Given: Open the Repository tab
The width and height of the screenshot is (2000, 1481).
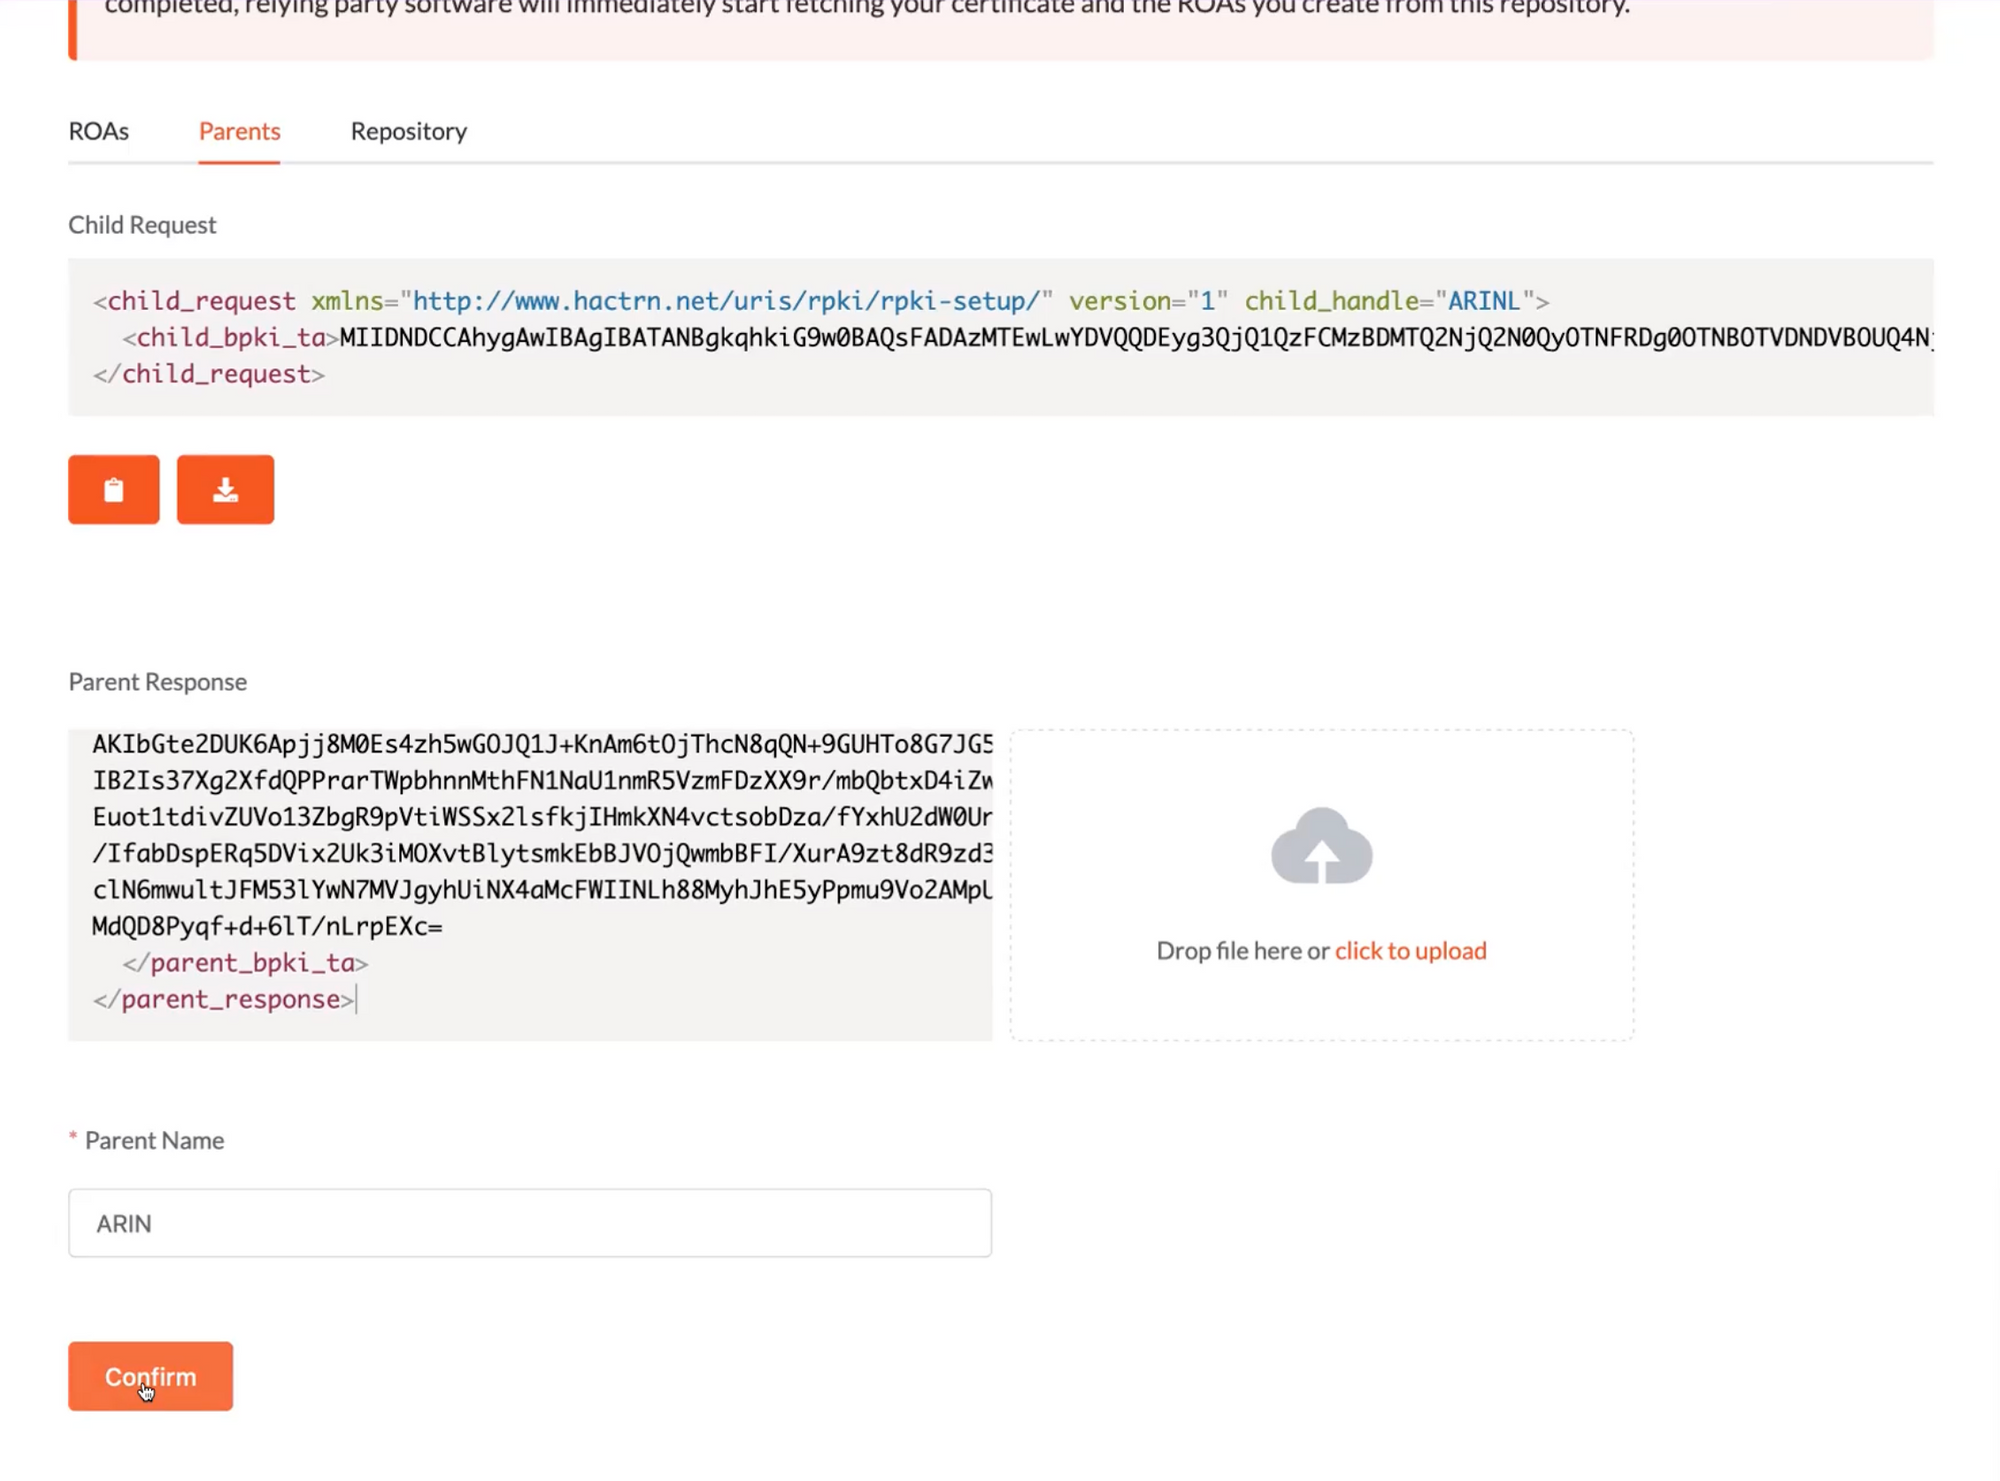Looking at the screenshot, I should [x=408, y=131].
